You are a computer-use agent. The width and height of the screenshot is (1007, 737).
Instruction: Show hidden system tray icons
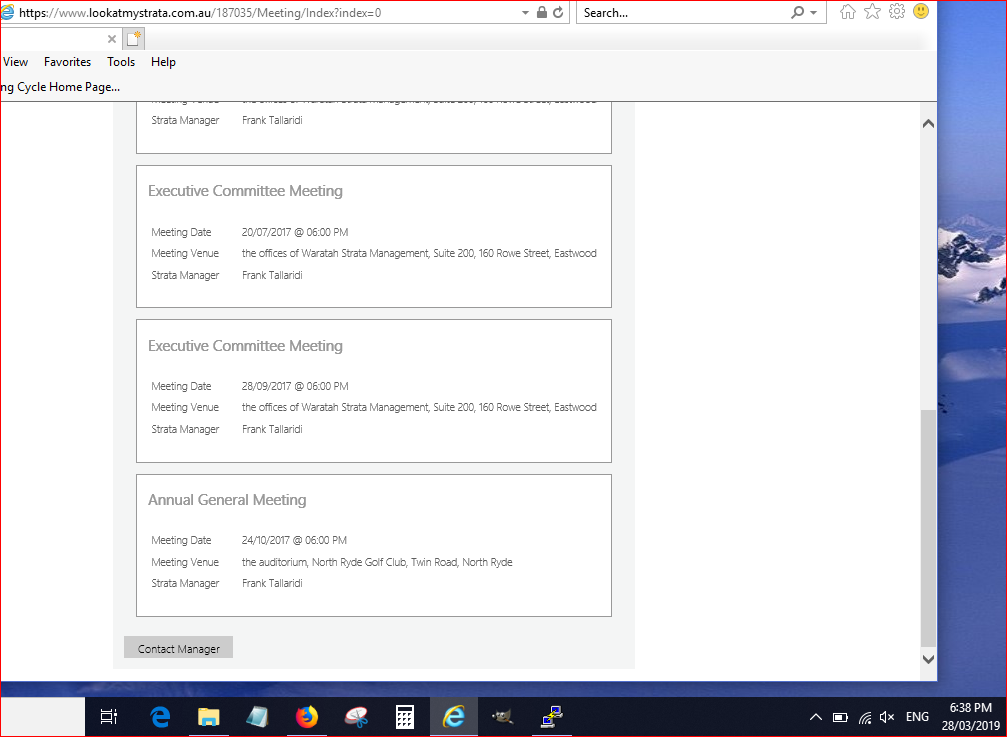pyautogui.click(x=815, y=717)
